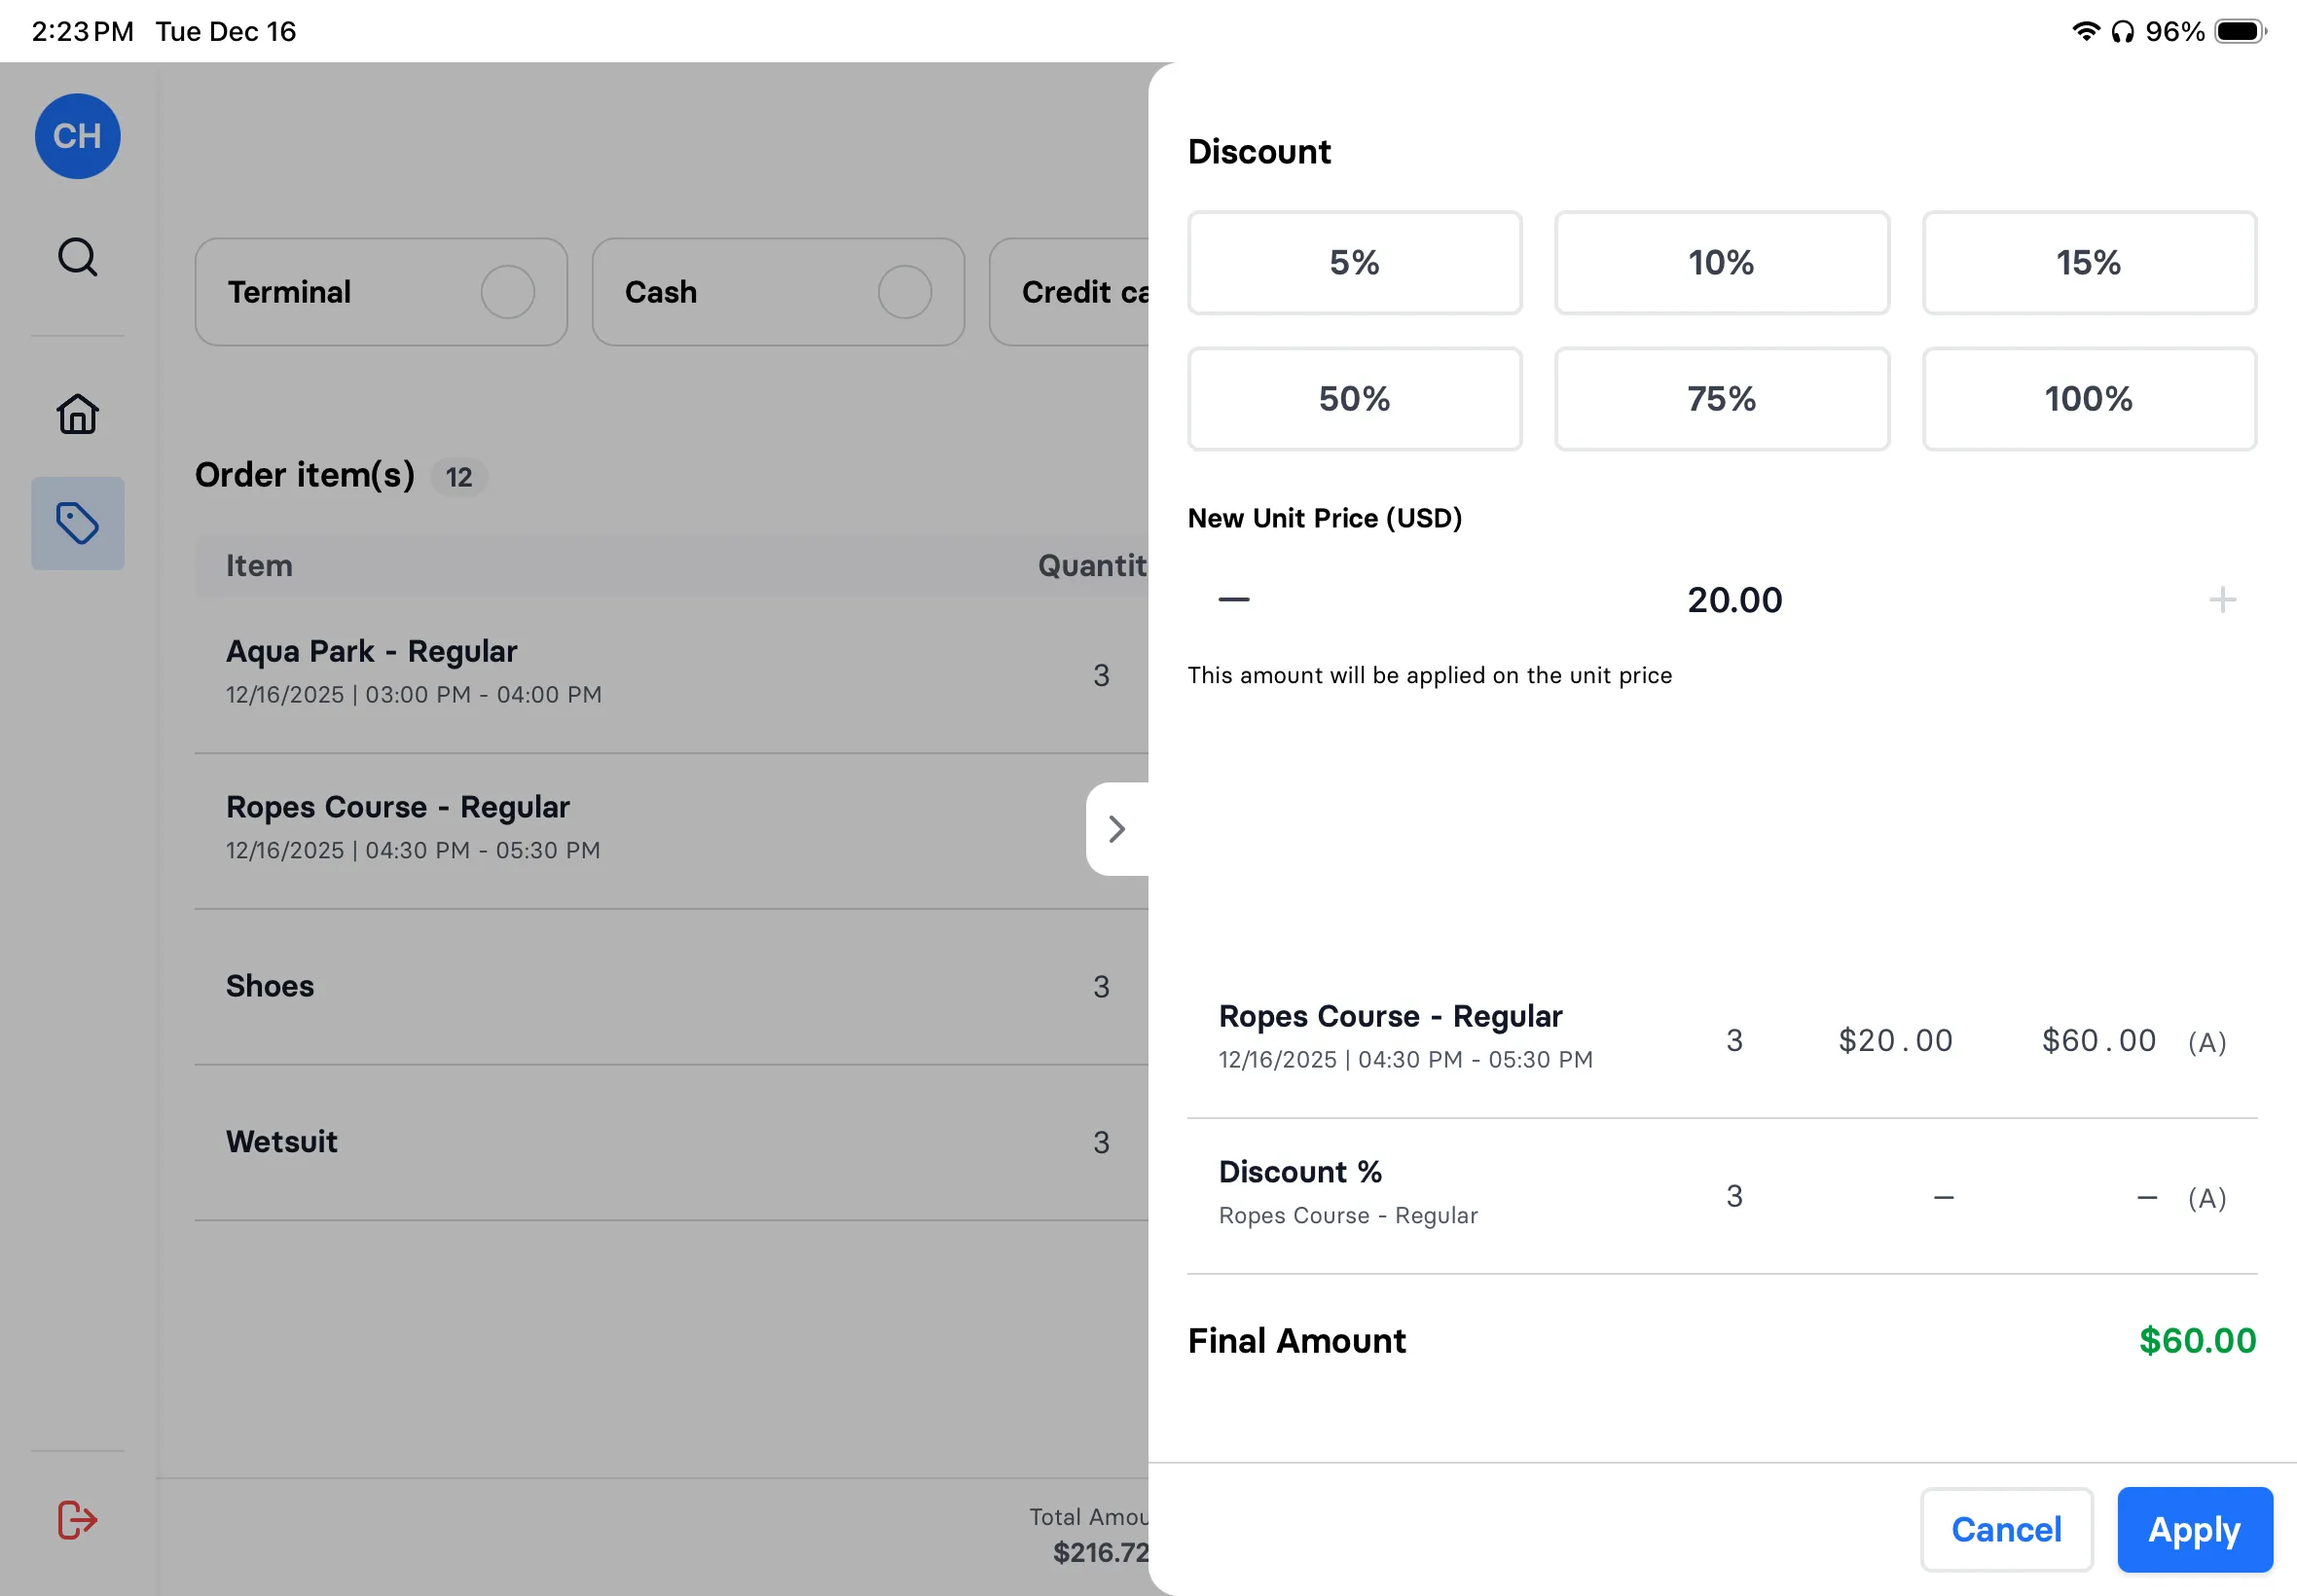2297x1596 pixels.
Task: Open the search panel from the sidebar
Action: tap(77, 257)
